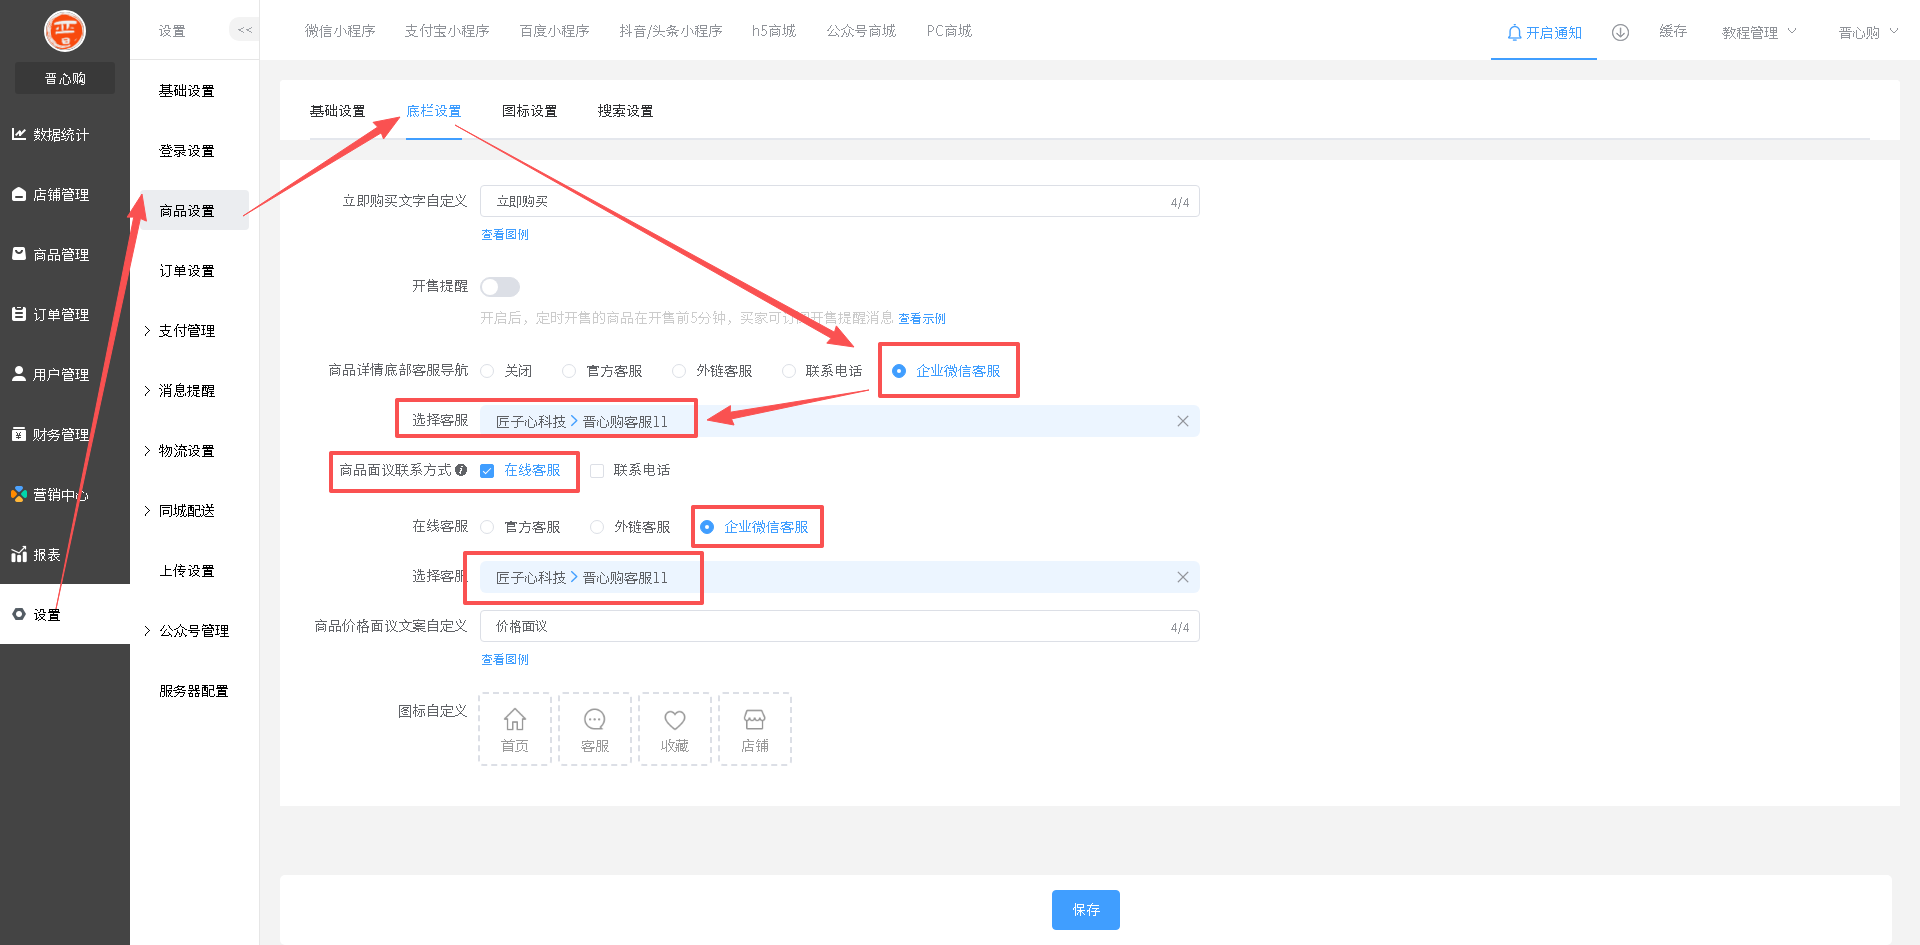1920x945 pixels.
Task: Open second 选择客服 cascader under 在线客服
Action: [x=840, y=577]
